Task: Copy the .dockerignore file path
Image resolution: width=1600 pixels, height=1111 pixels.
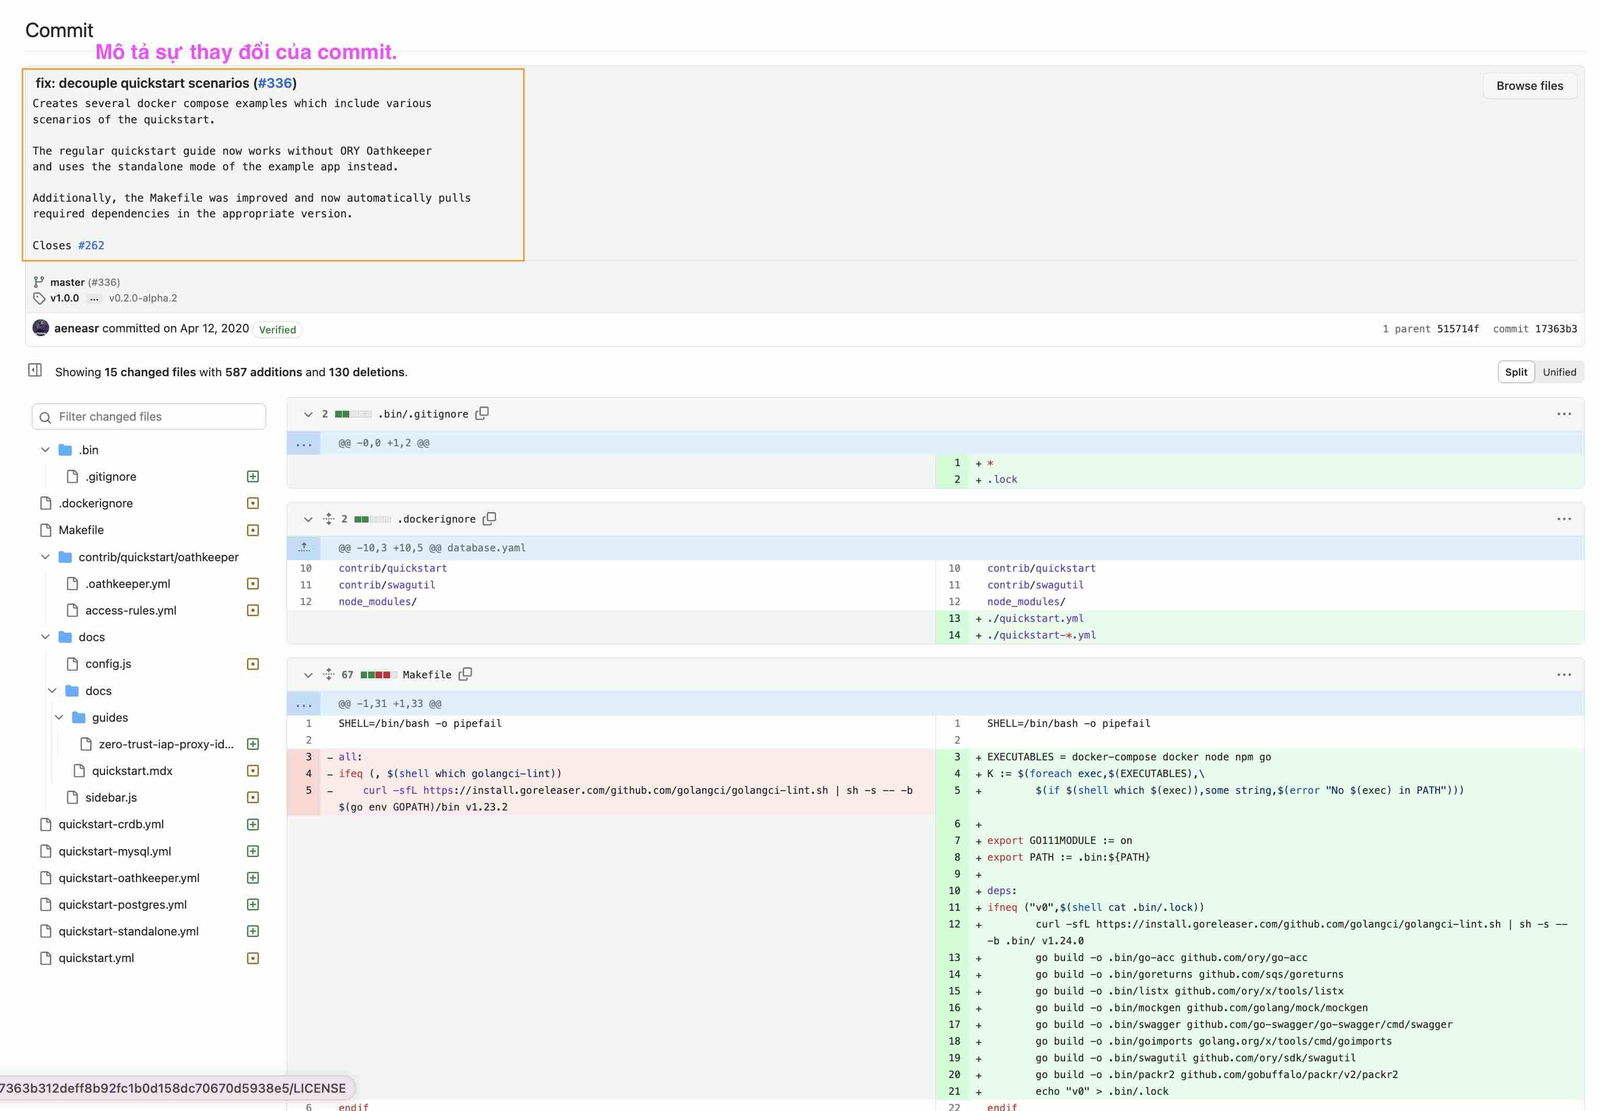Action: 489,519
